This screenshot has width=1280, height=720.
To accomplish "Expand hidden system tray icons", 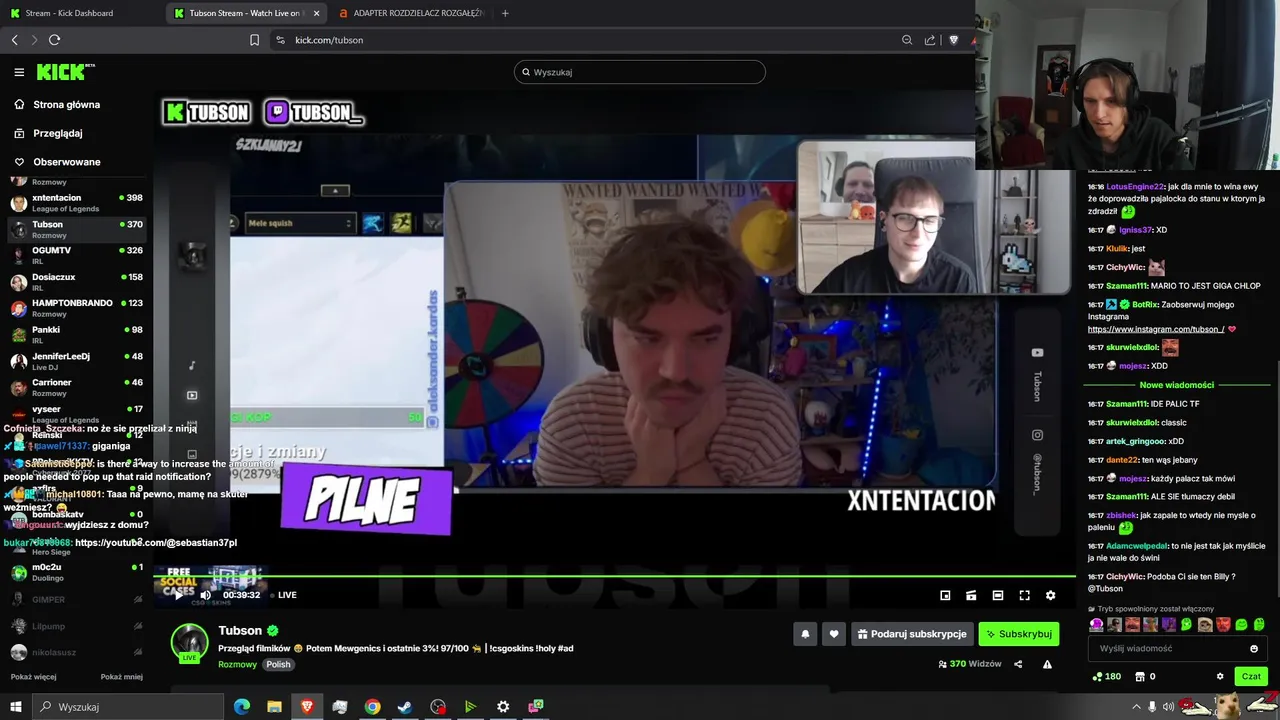I will pyautogui.click(x=1136, y=707).
